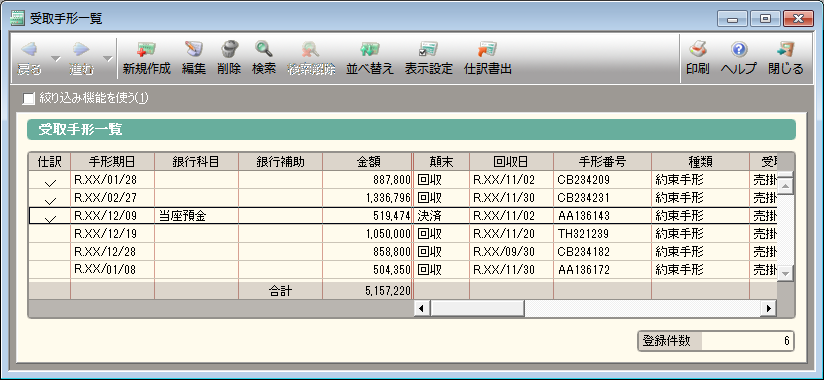Select cell 当座預金 in bank column
The width and height of the screenshot is (824, 380).
(197, 216)
